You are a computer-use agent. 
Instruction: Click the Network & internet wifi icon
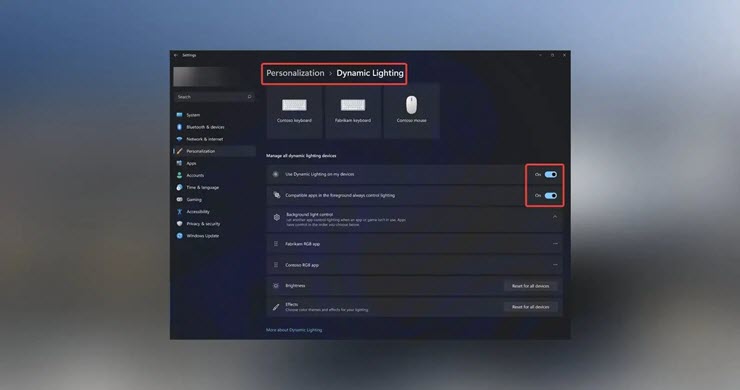click(x=179, y=139)
